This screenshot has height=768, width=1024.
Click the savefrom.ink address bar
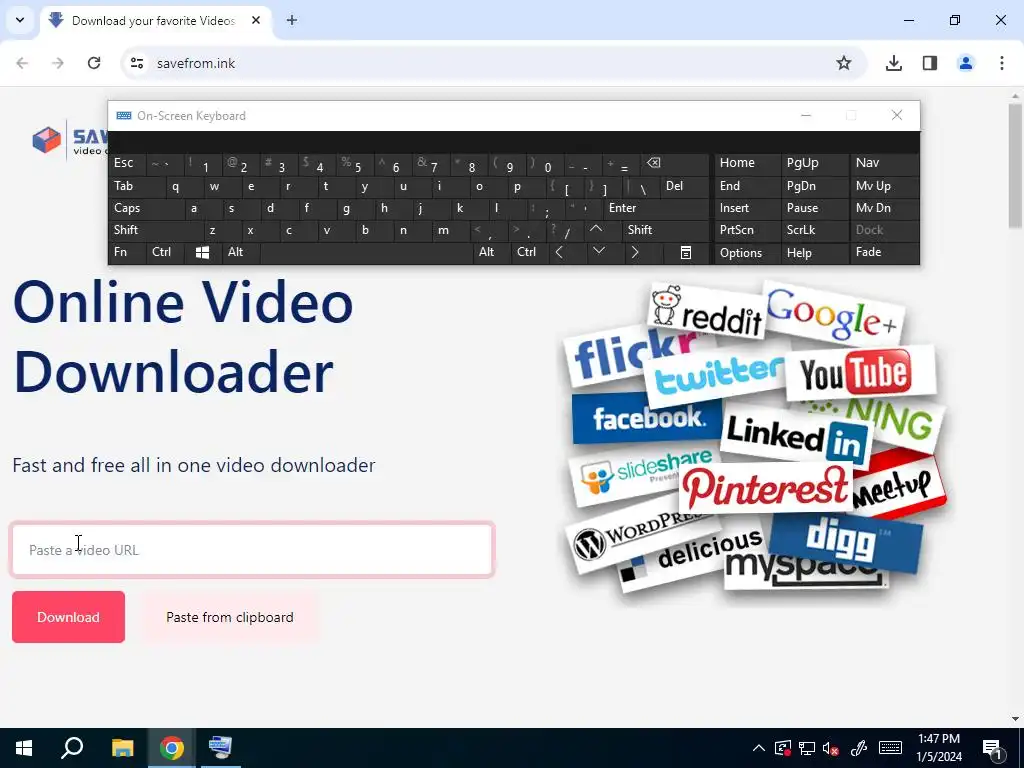pos(493,63)
